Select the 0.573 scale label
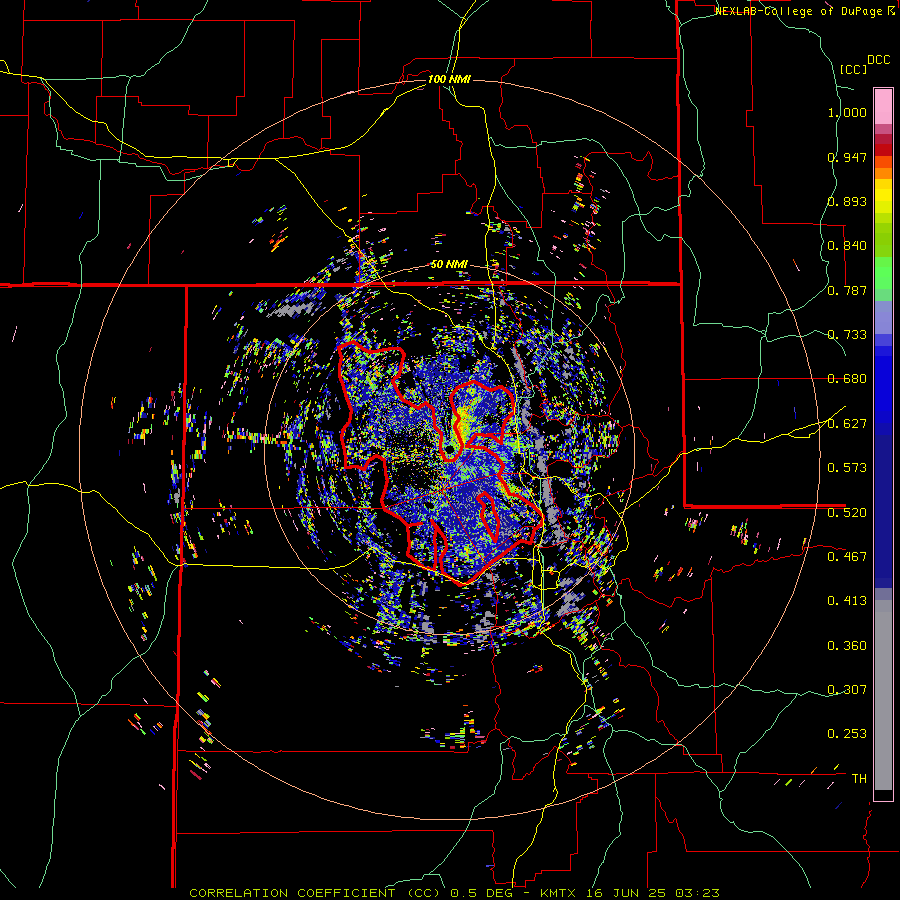The image size is (900, 900). (x=847, y=468)
